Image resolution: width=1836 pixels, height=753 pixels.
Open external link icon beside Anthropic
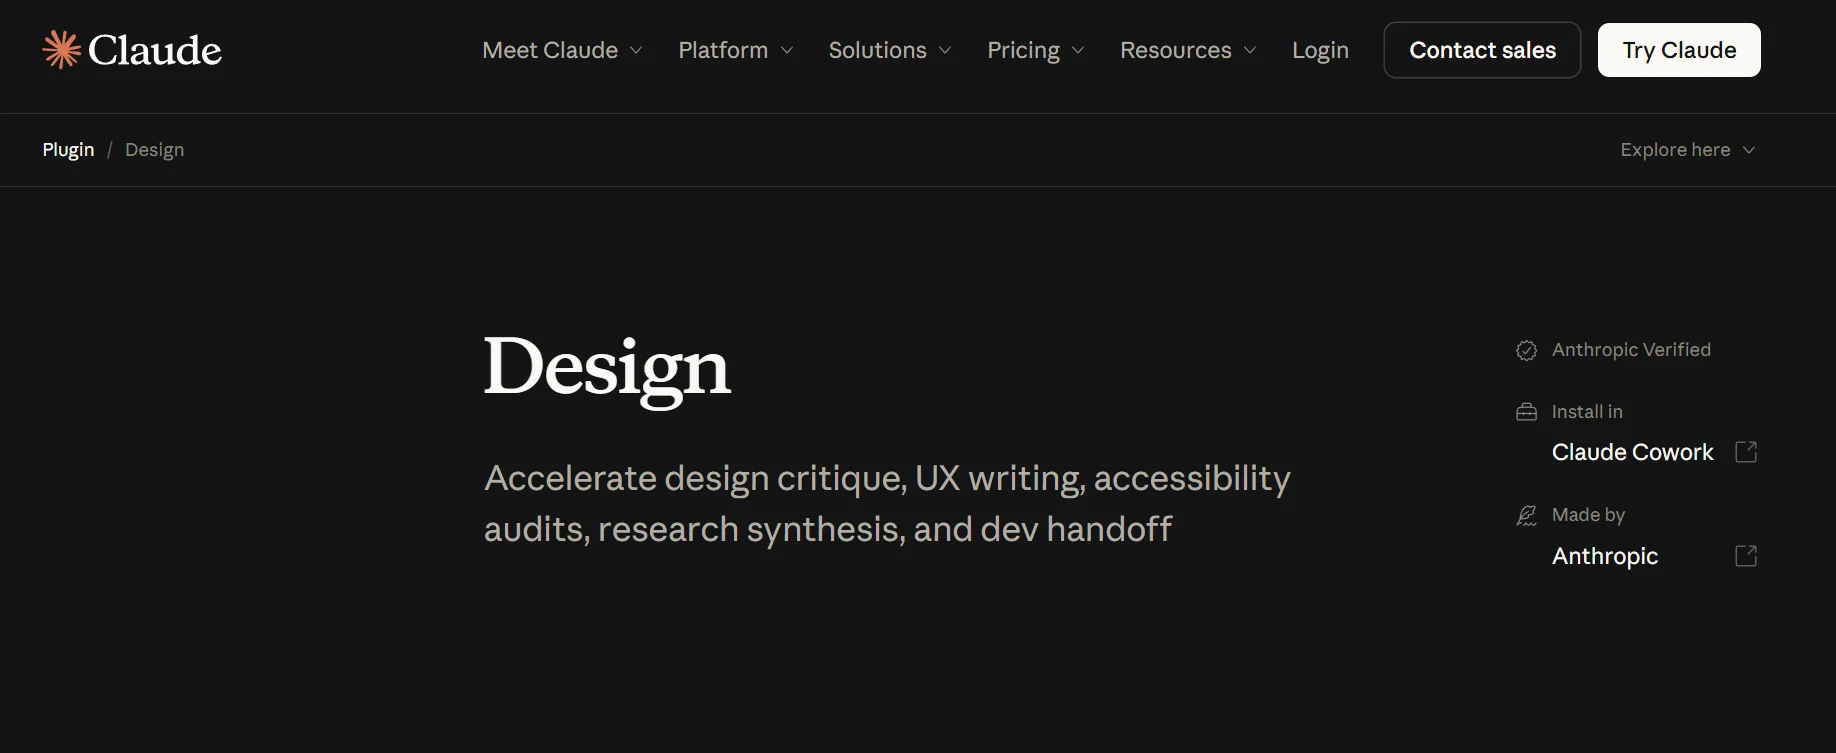tap(1746, 556)
